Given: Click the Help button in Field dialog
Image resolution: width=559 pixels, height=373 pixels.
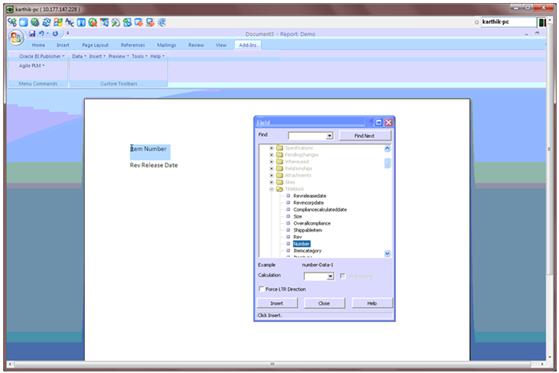Looking at the screenshot, I should tap(372, 303).
